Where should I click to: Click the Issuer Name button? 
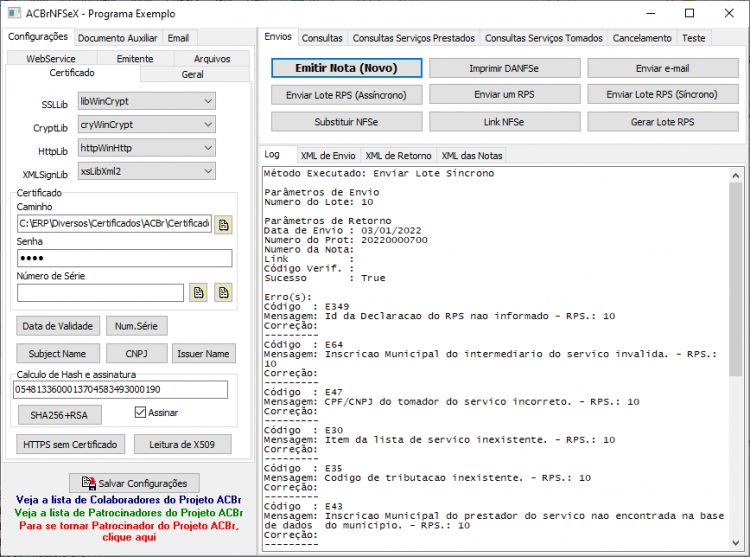point(204,354)
